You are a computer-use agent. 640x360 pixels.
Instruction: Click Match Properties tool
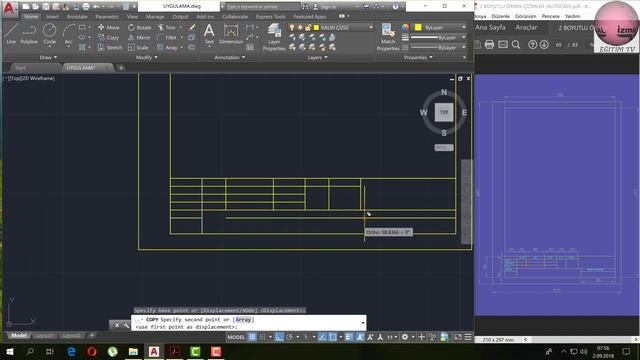(388, 37)
